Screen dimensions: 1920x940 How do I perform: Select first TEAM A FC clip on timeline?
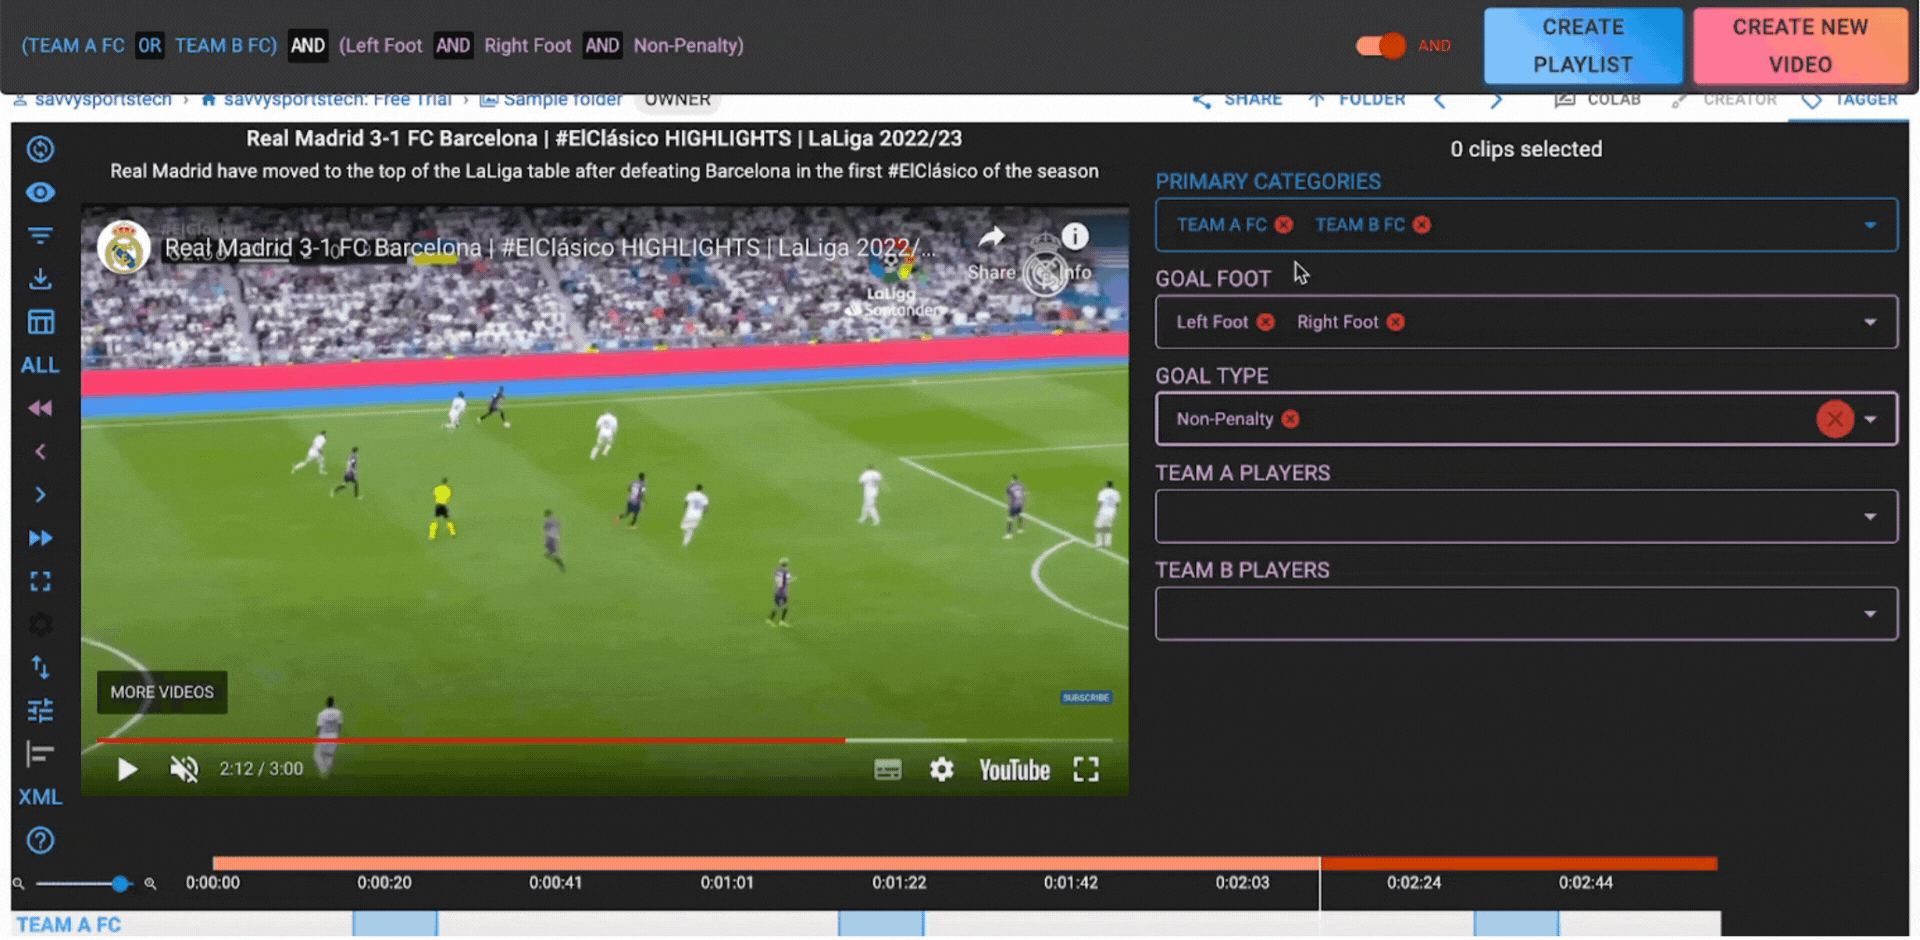[395, 924]
